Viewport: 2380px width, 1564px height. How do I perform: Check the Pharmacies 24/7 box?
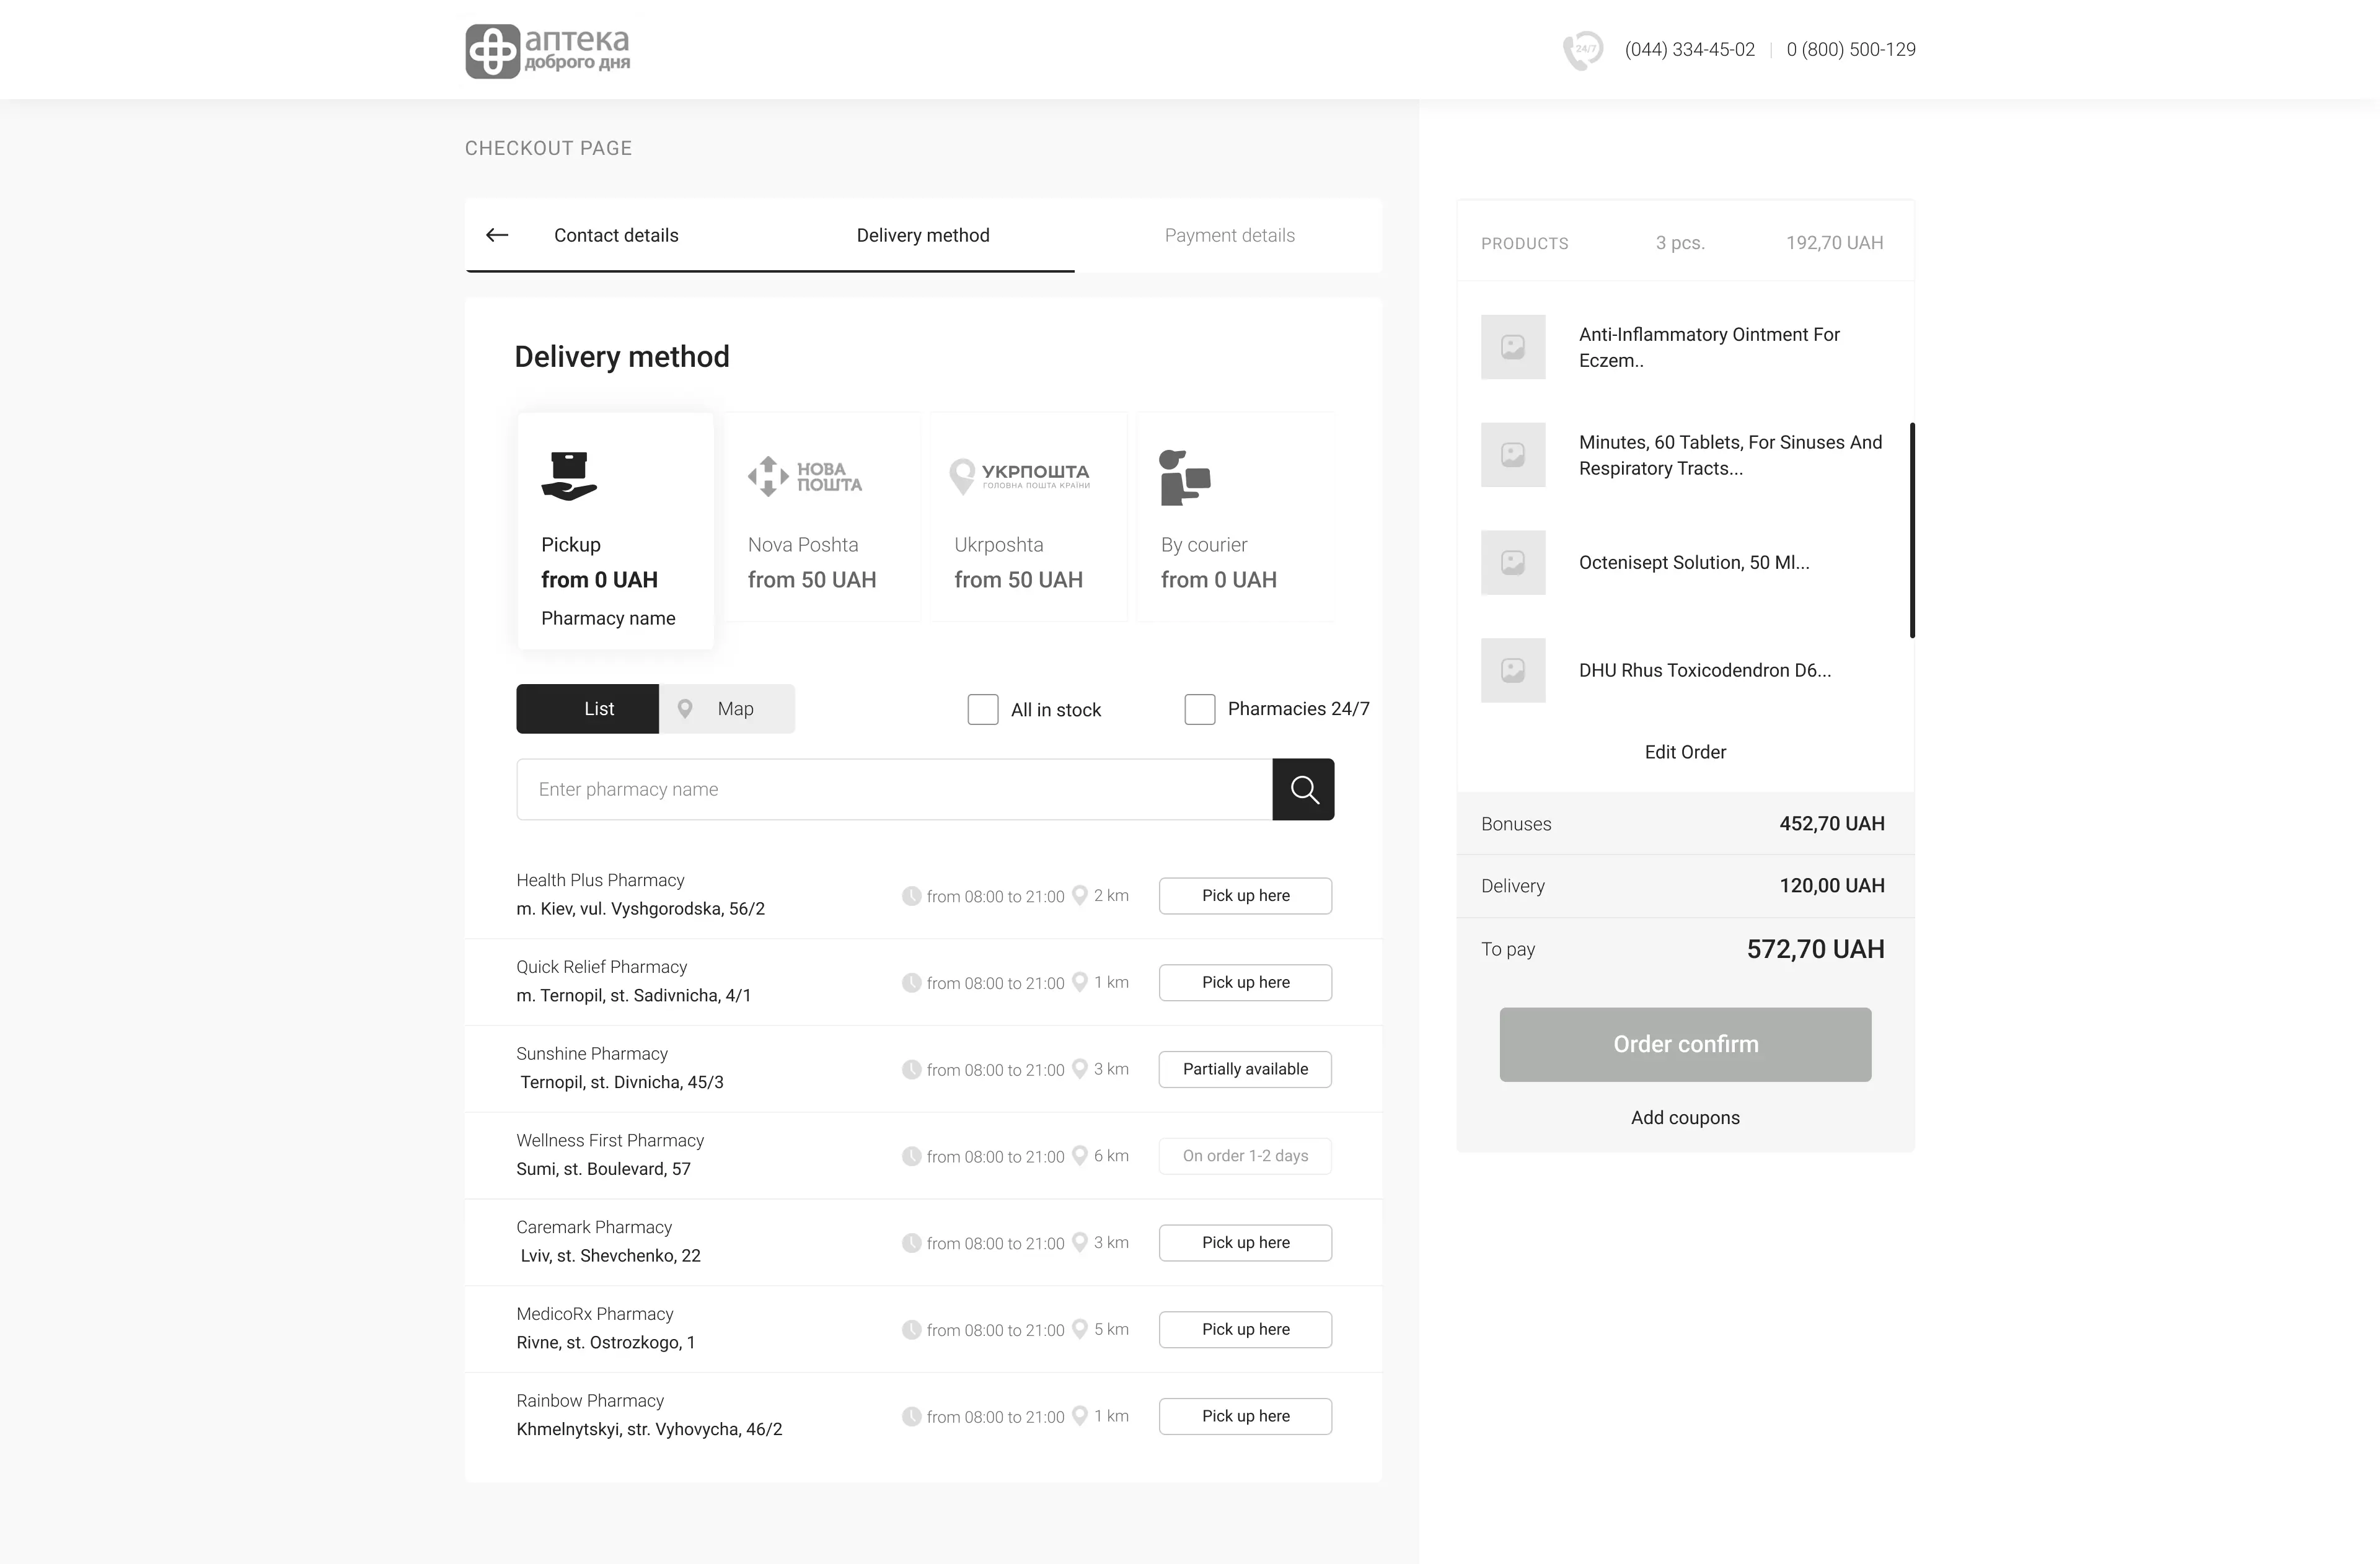[x=1199, y=709]
